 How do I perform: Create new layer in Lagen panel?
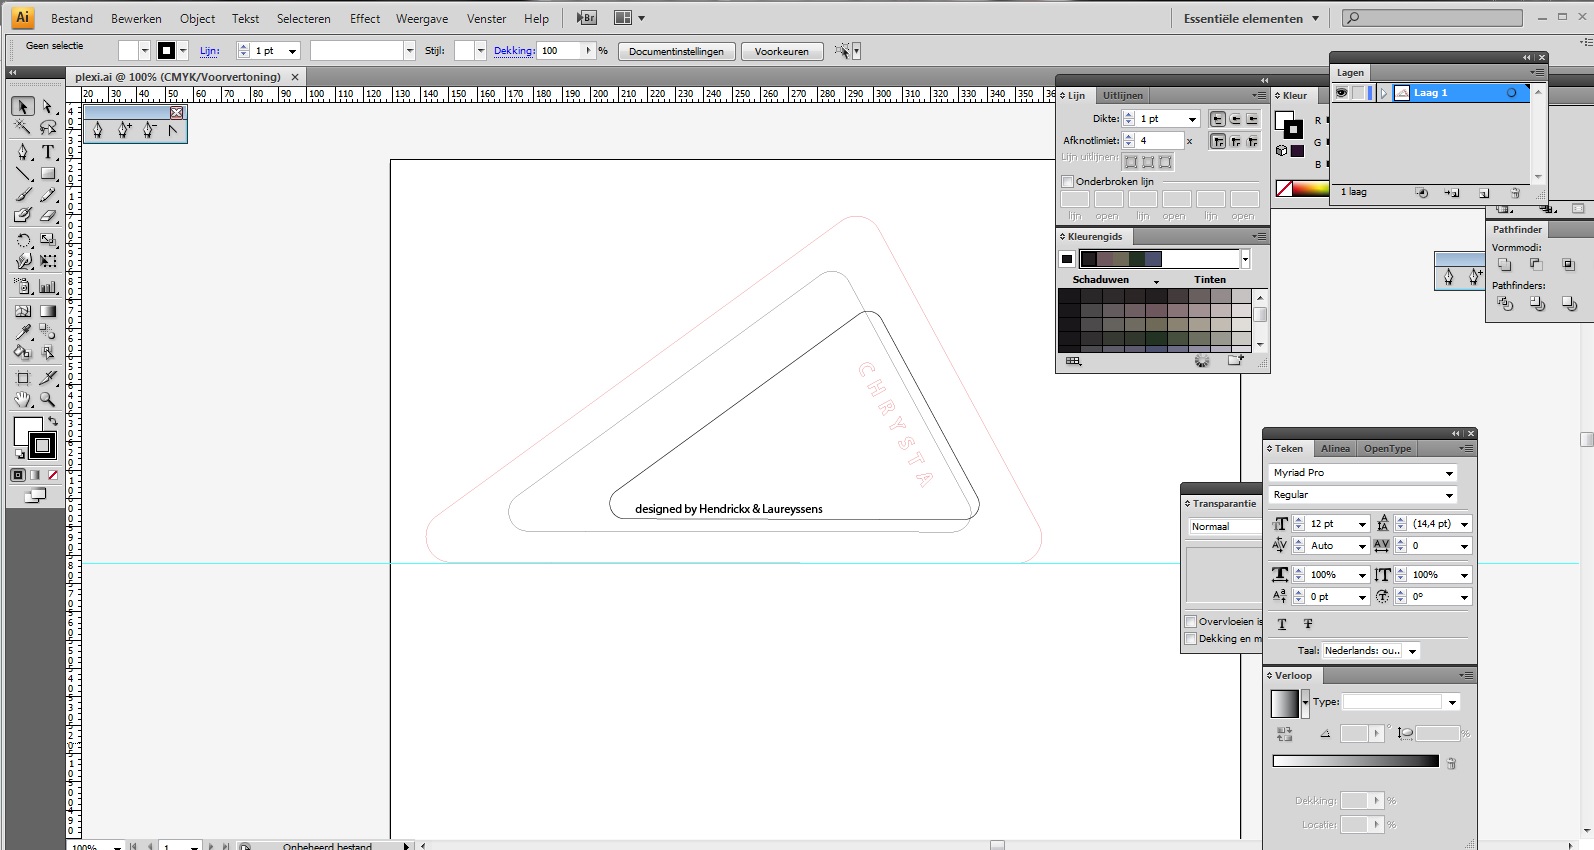pos(1484,193)
